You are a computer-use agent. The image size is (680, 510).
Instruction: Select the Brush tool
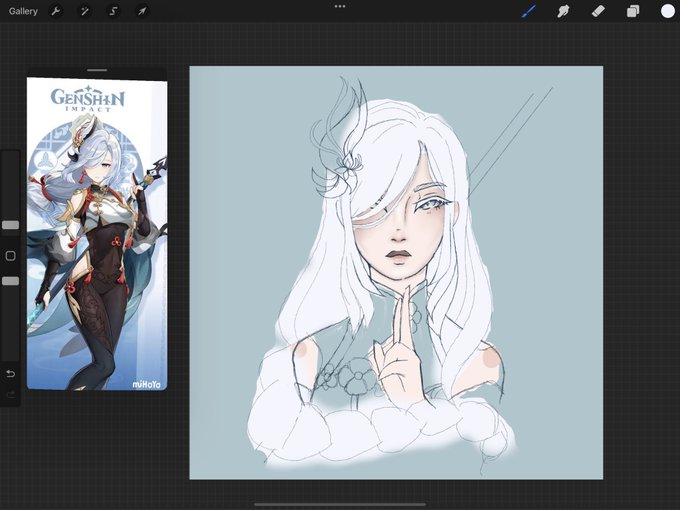pyautogui.click(x=529, y=11)
